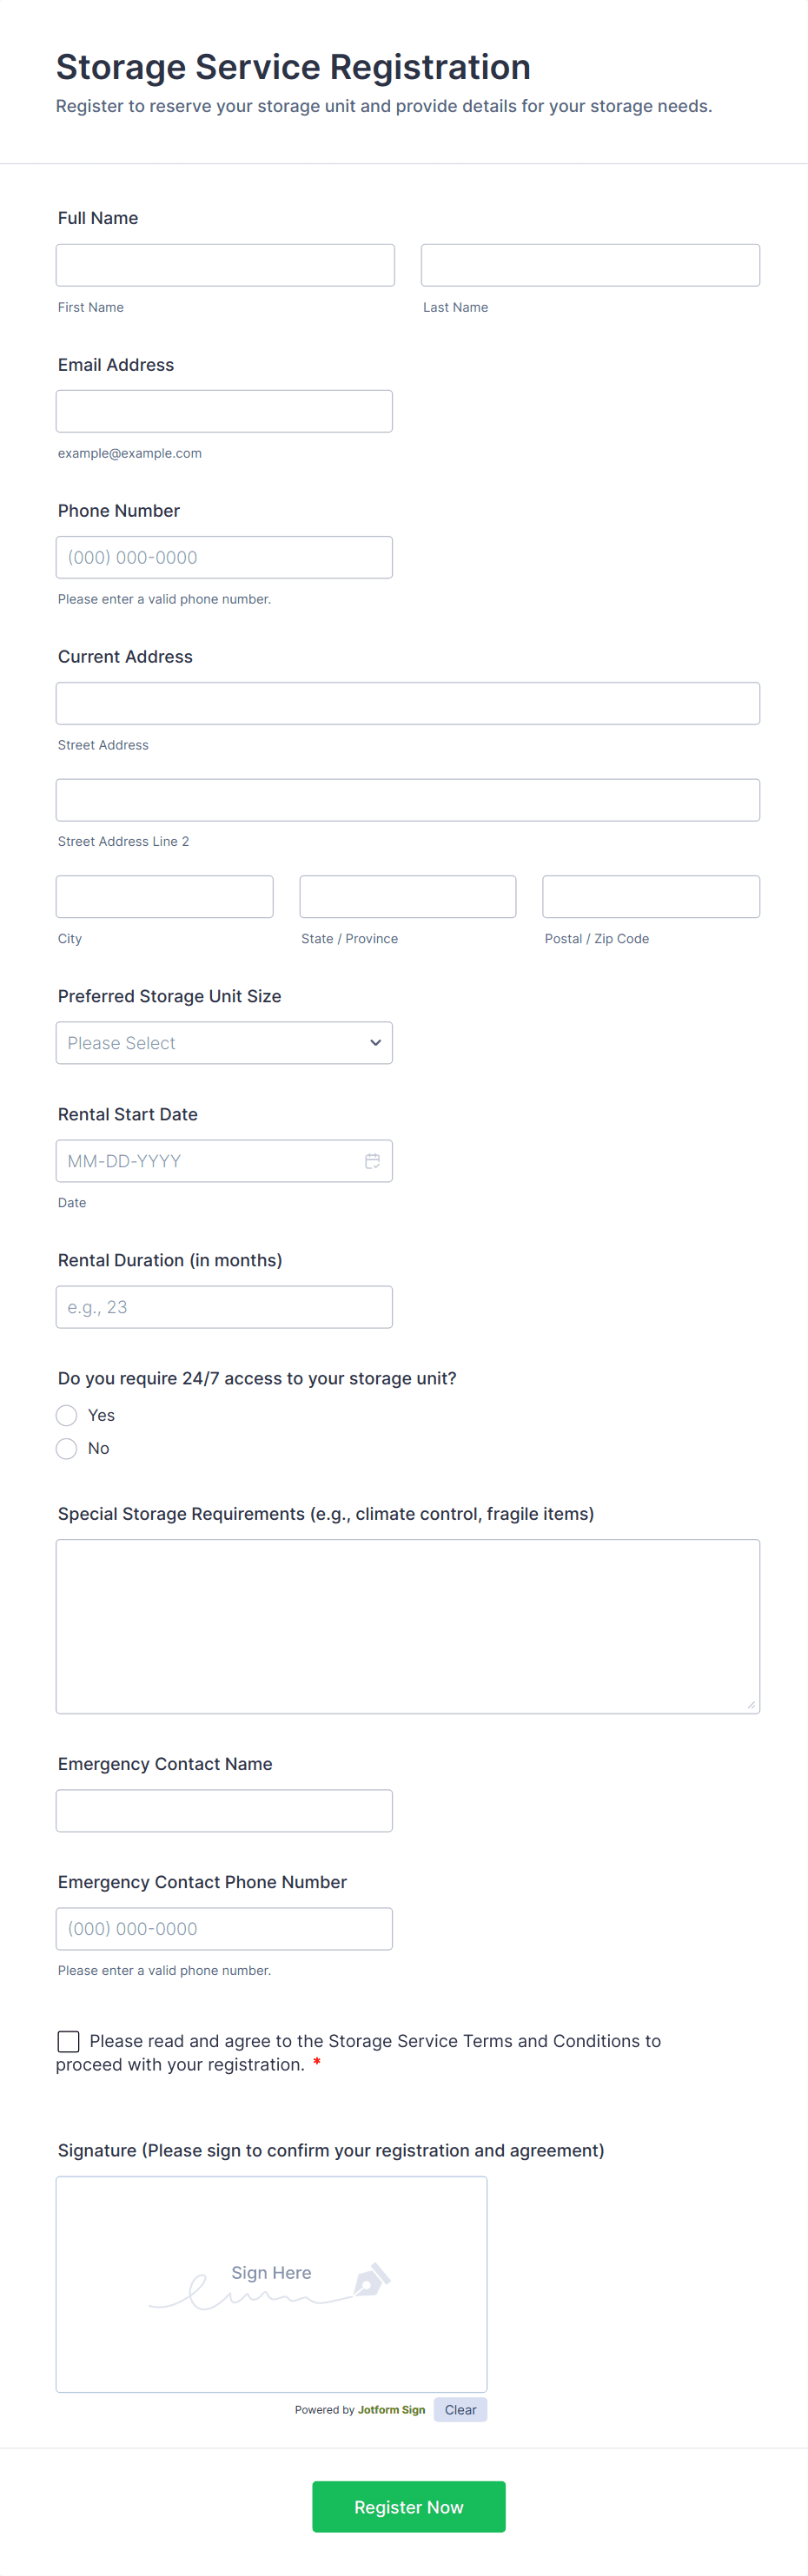The width and height of the screenshot is (808, 2576).
Task: Select the City input box
Action: pos(164,896)
